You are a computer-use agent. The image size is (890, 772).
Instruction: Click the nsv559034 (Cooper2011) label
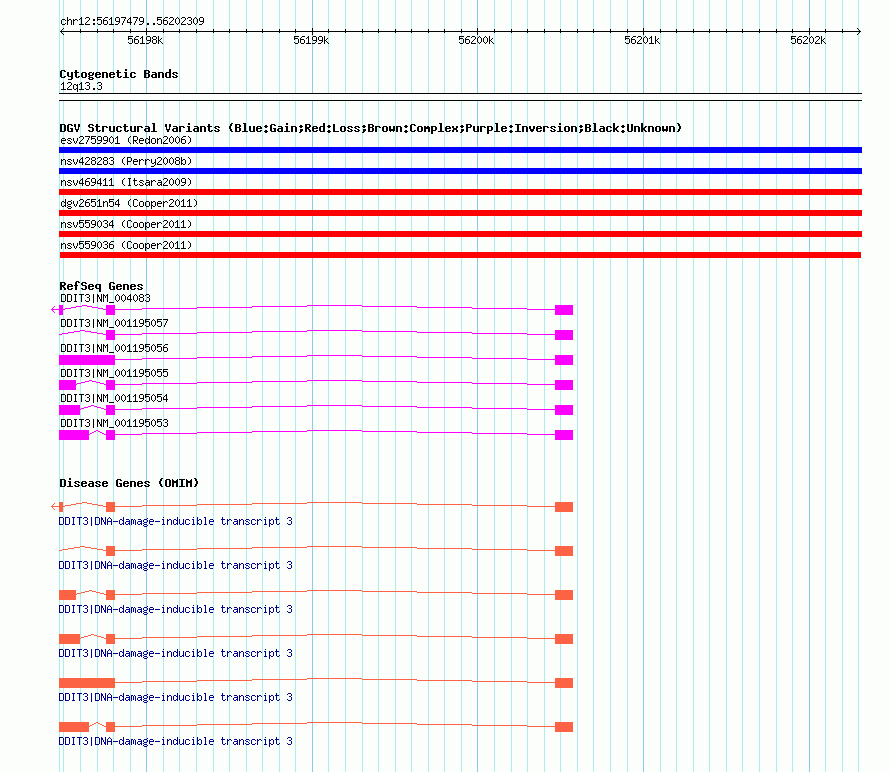[x=126, y=224]
